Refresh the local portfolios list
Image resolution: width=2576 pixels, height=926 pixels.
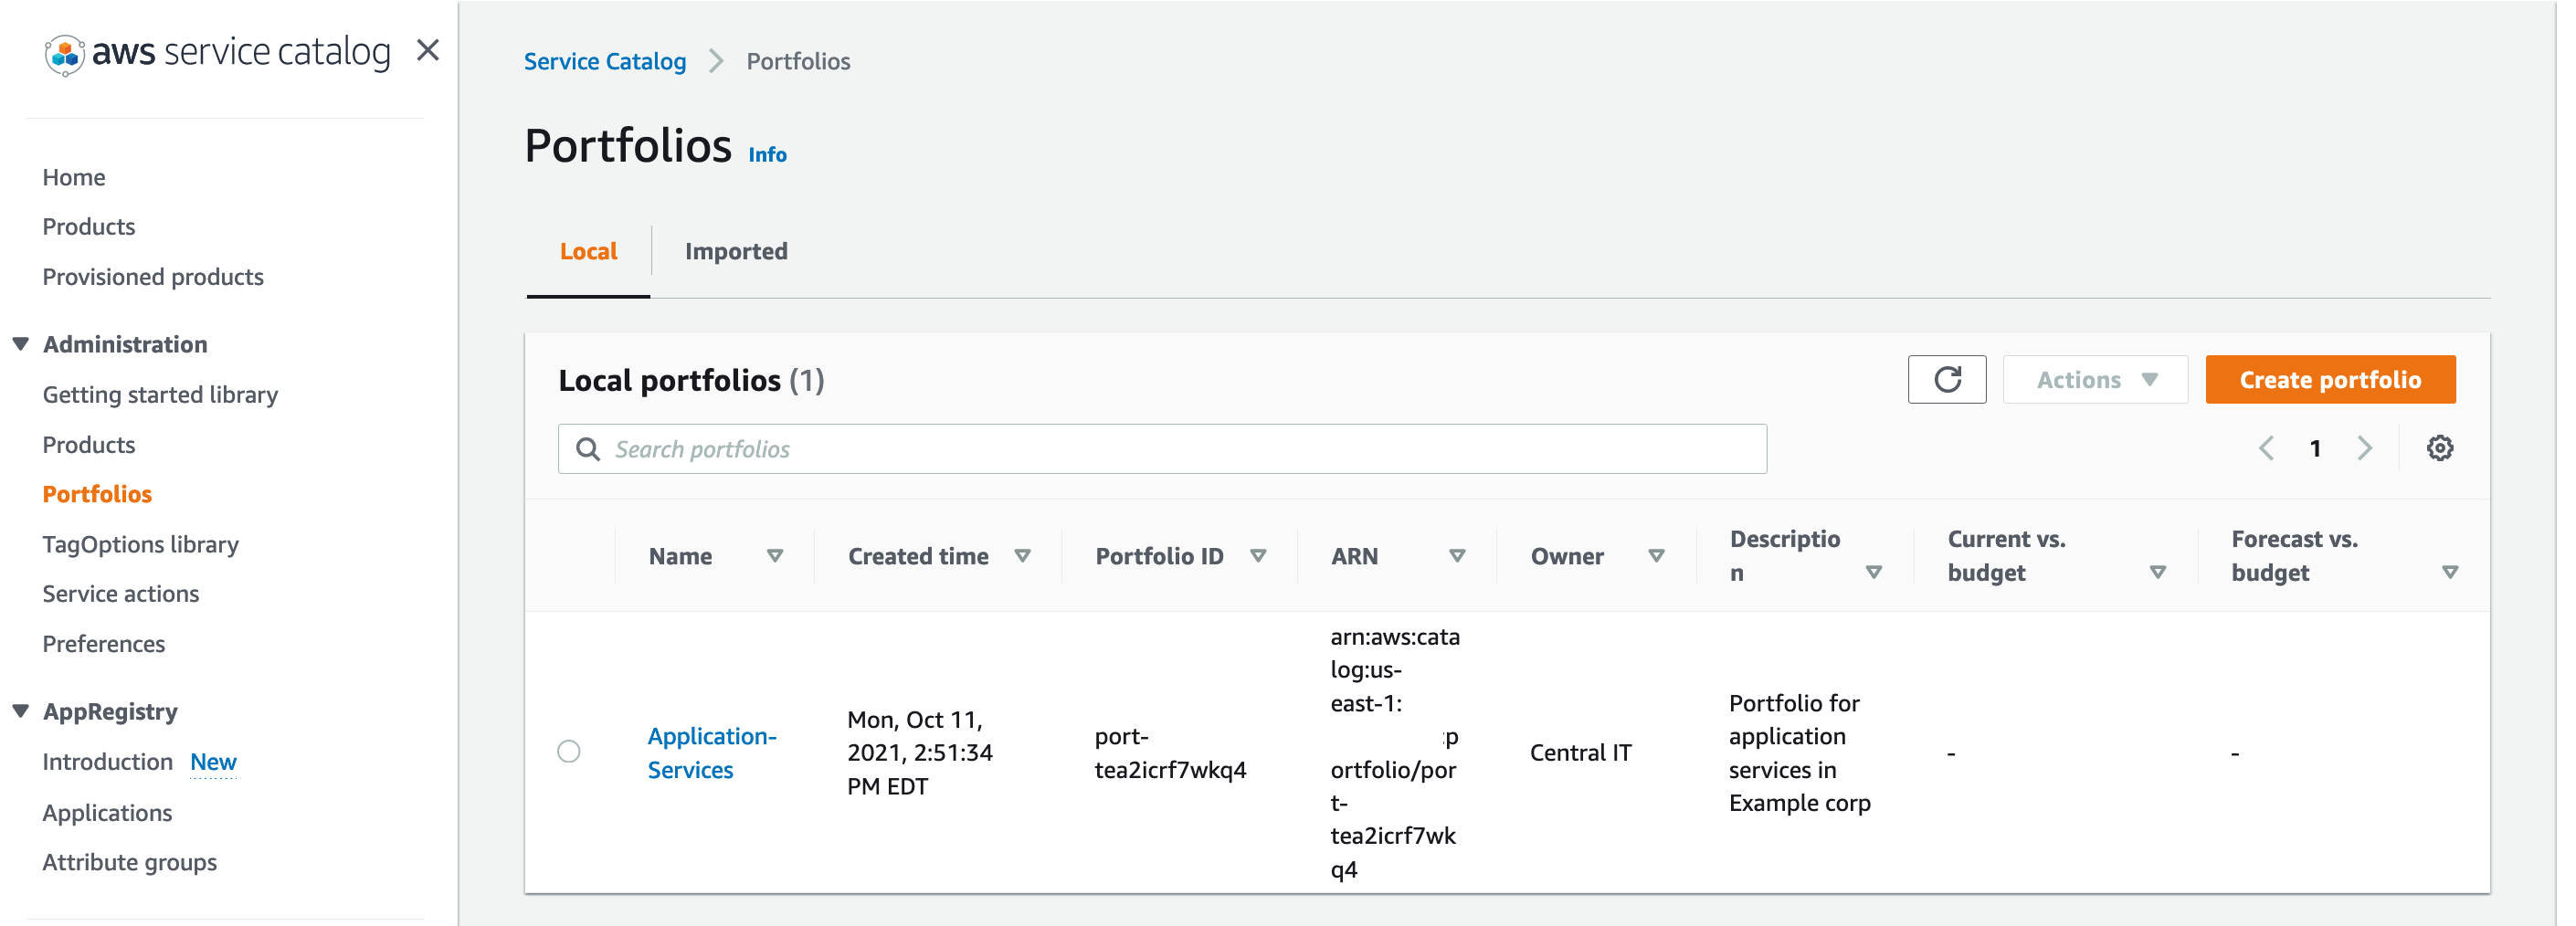[x=1946, y=380]
